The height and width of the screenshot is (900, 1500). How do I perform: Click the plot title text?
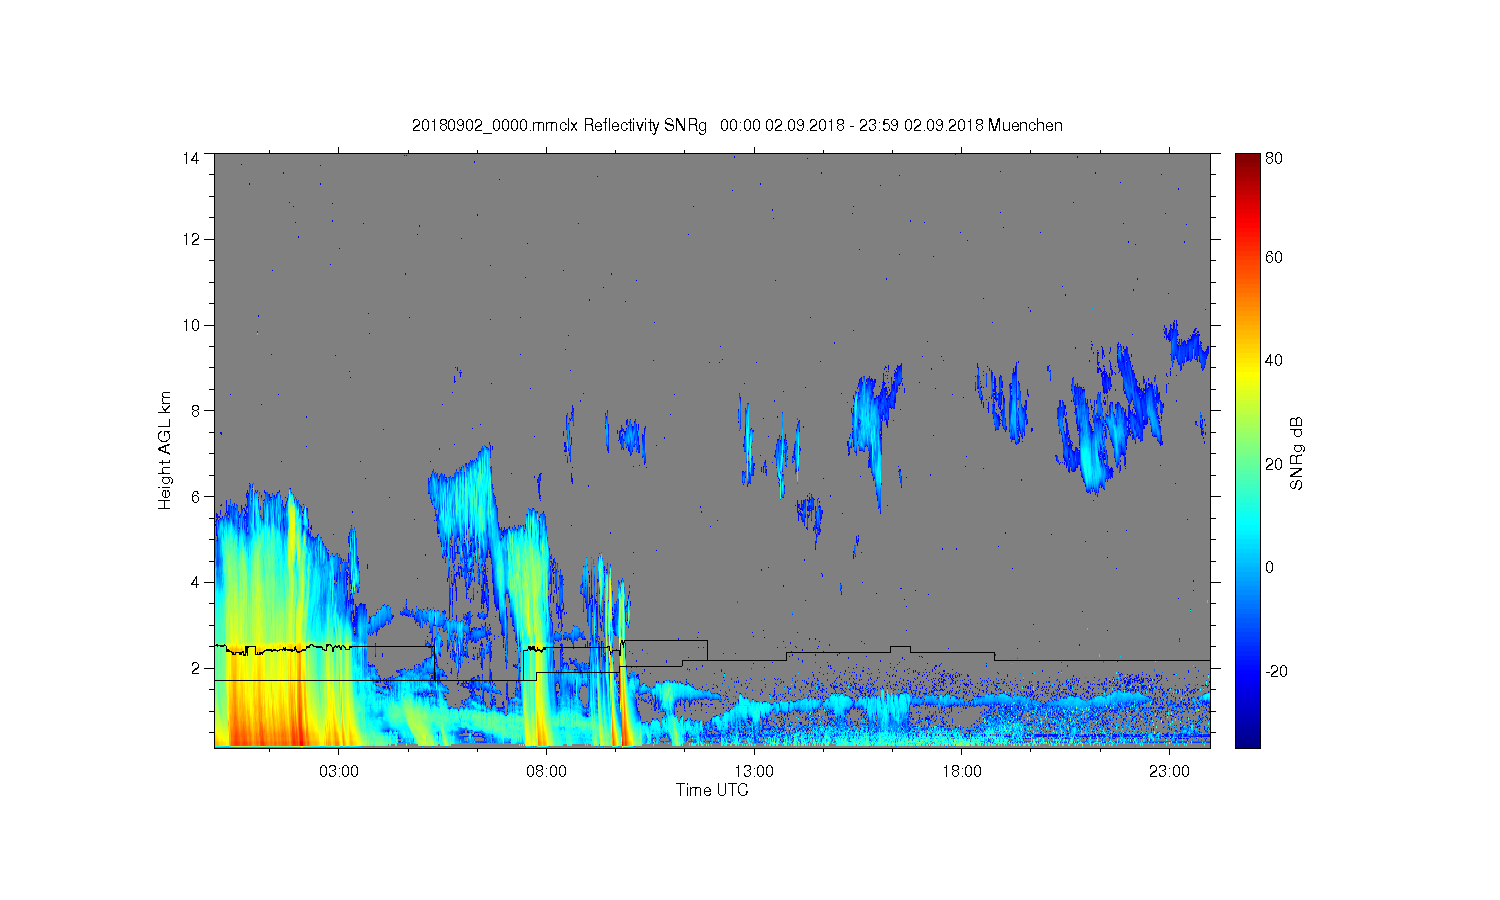point(737,125)
